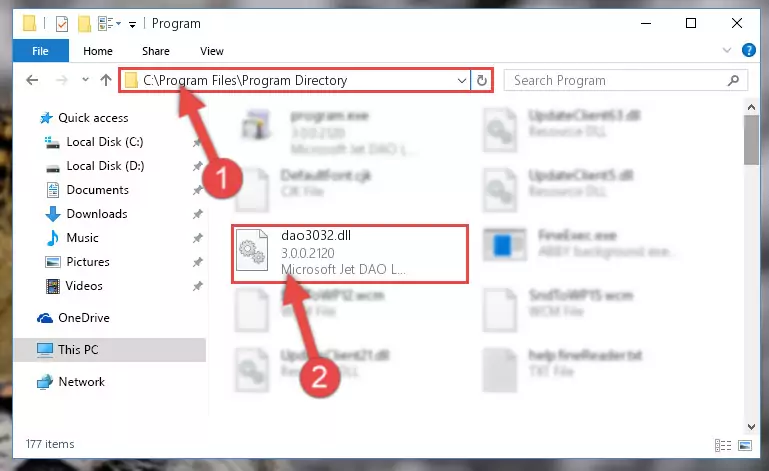Refresh the current folder view
Screen dimensions: 769x471
pos(482,80)
